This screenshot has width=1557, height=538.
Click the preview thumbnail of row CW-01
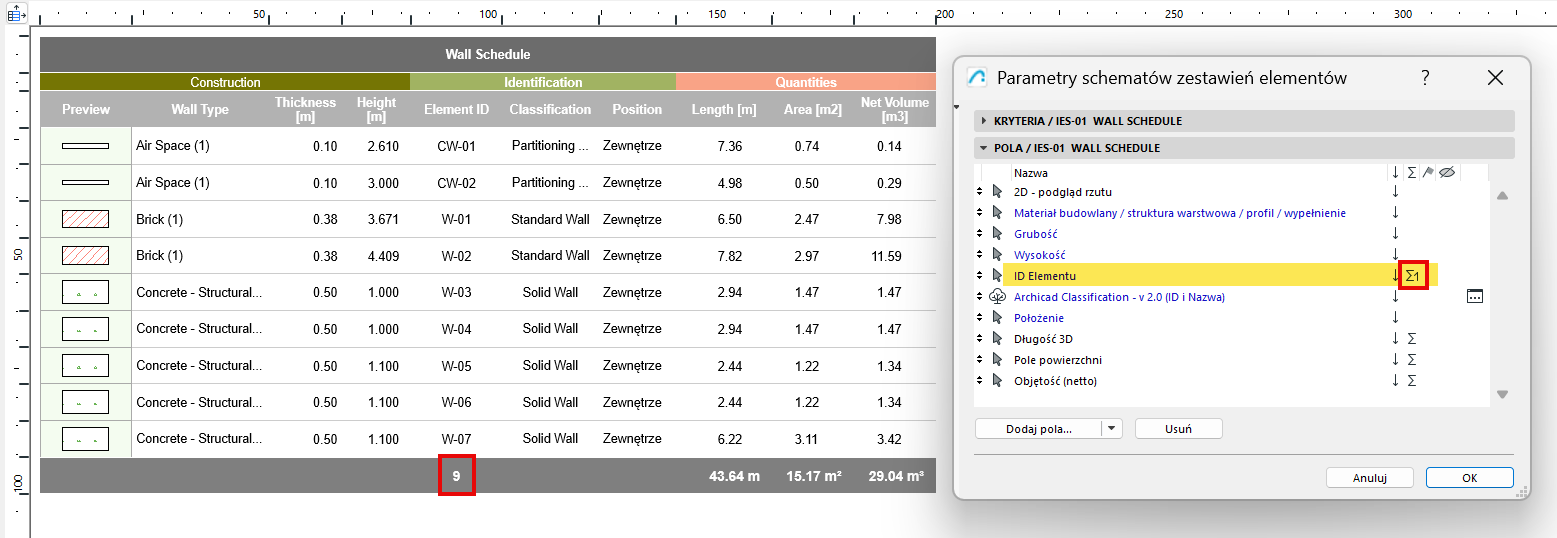tap(86, 146)
